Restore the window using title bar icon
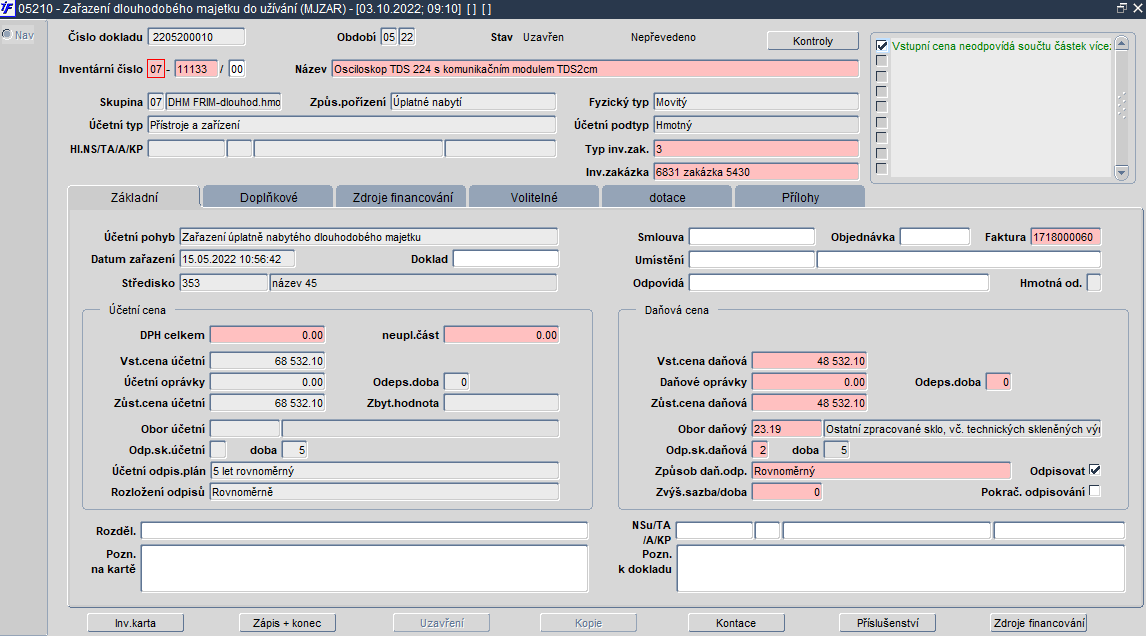Screen dimensions: 1146x636 pos(1122,8)
